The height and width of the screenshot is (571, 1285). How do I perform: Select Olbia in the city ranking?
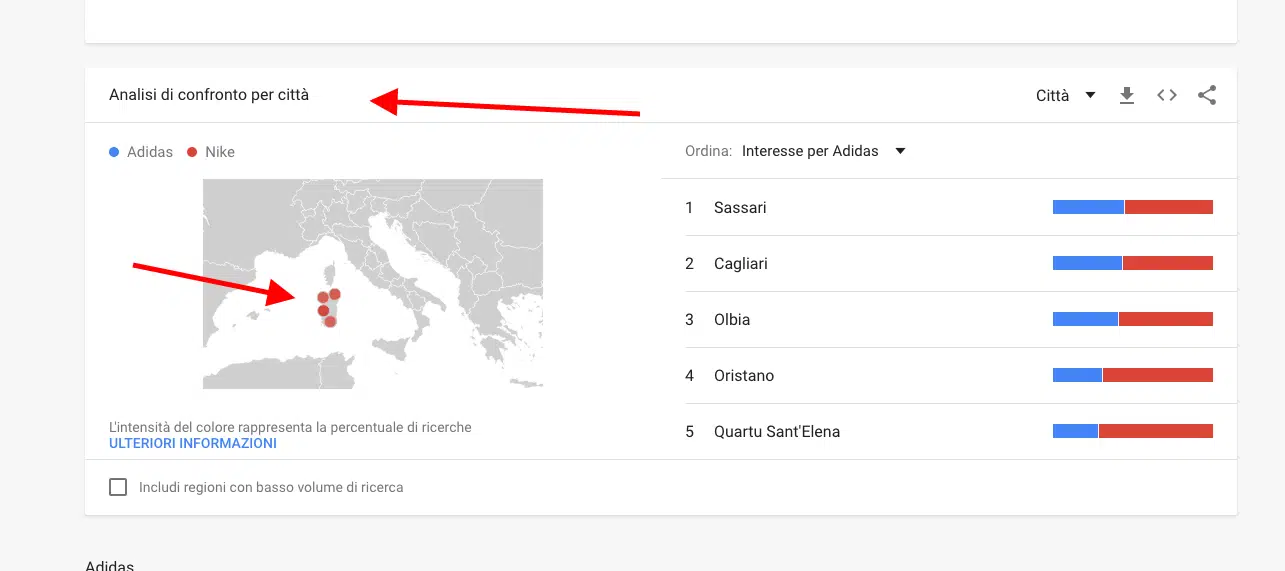point(732,320)
